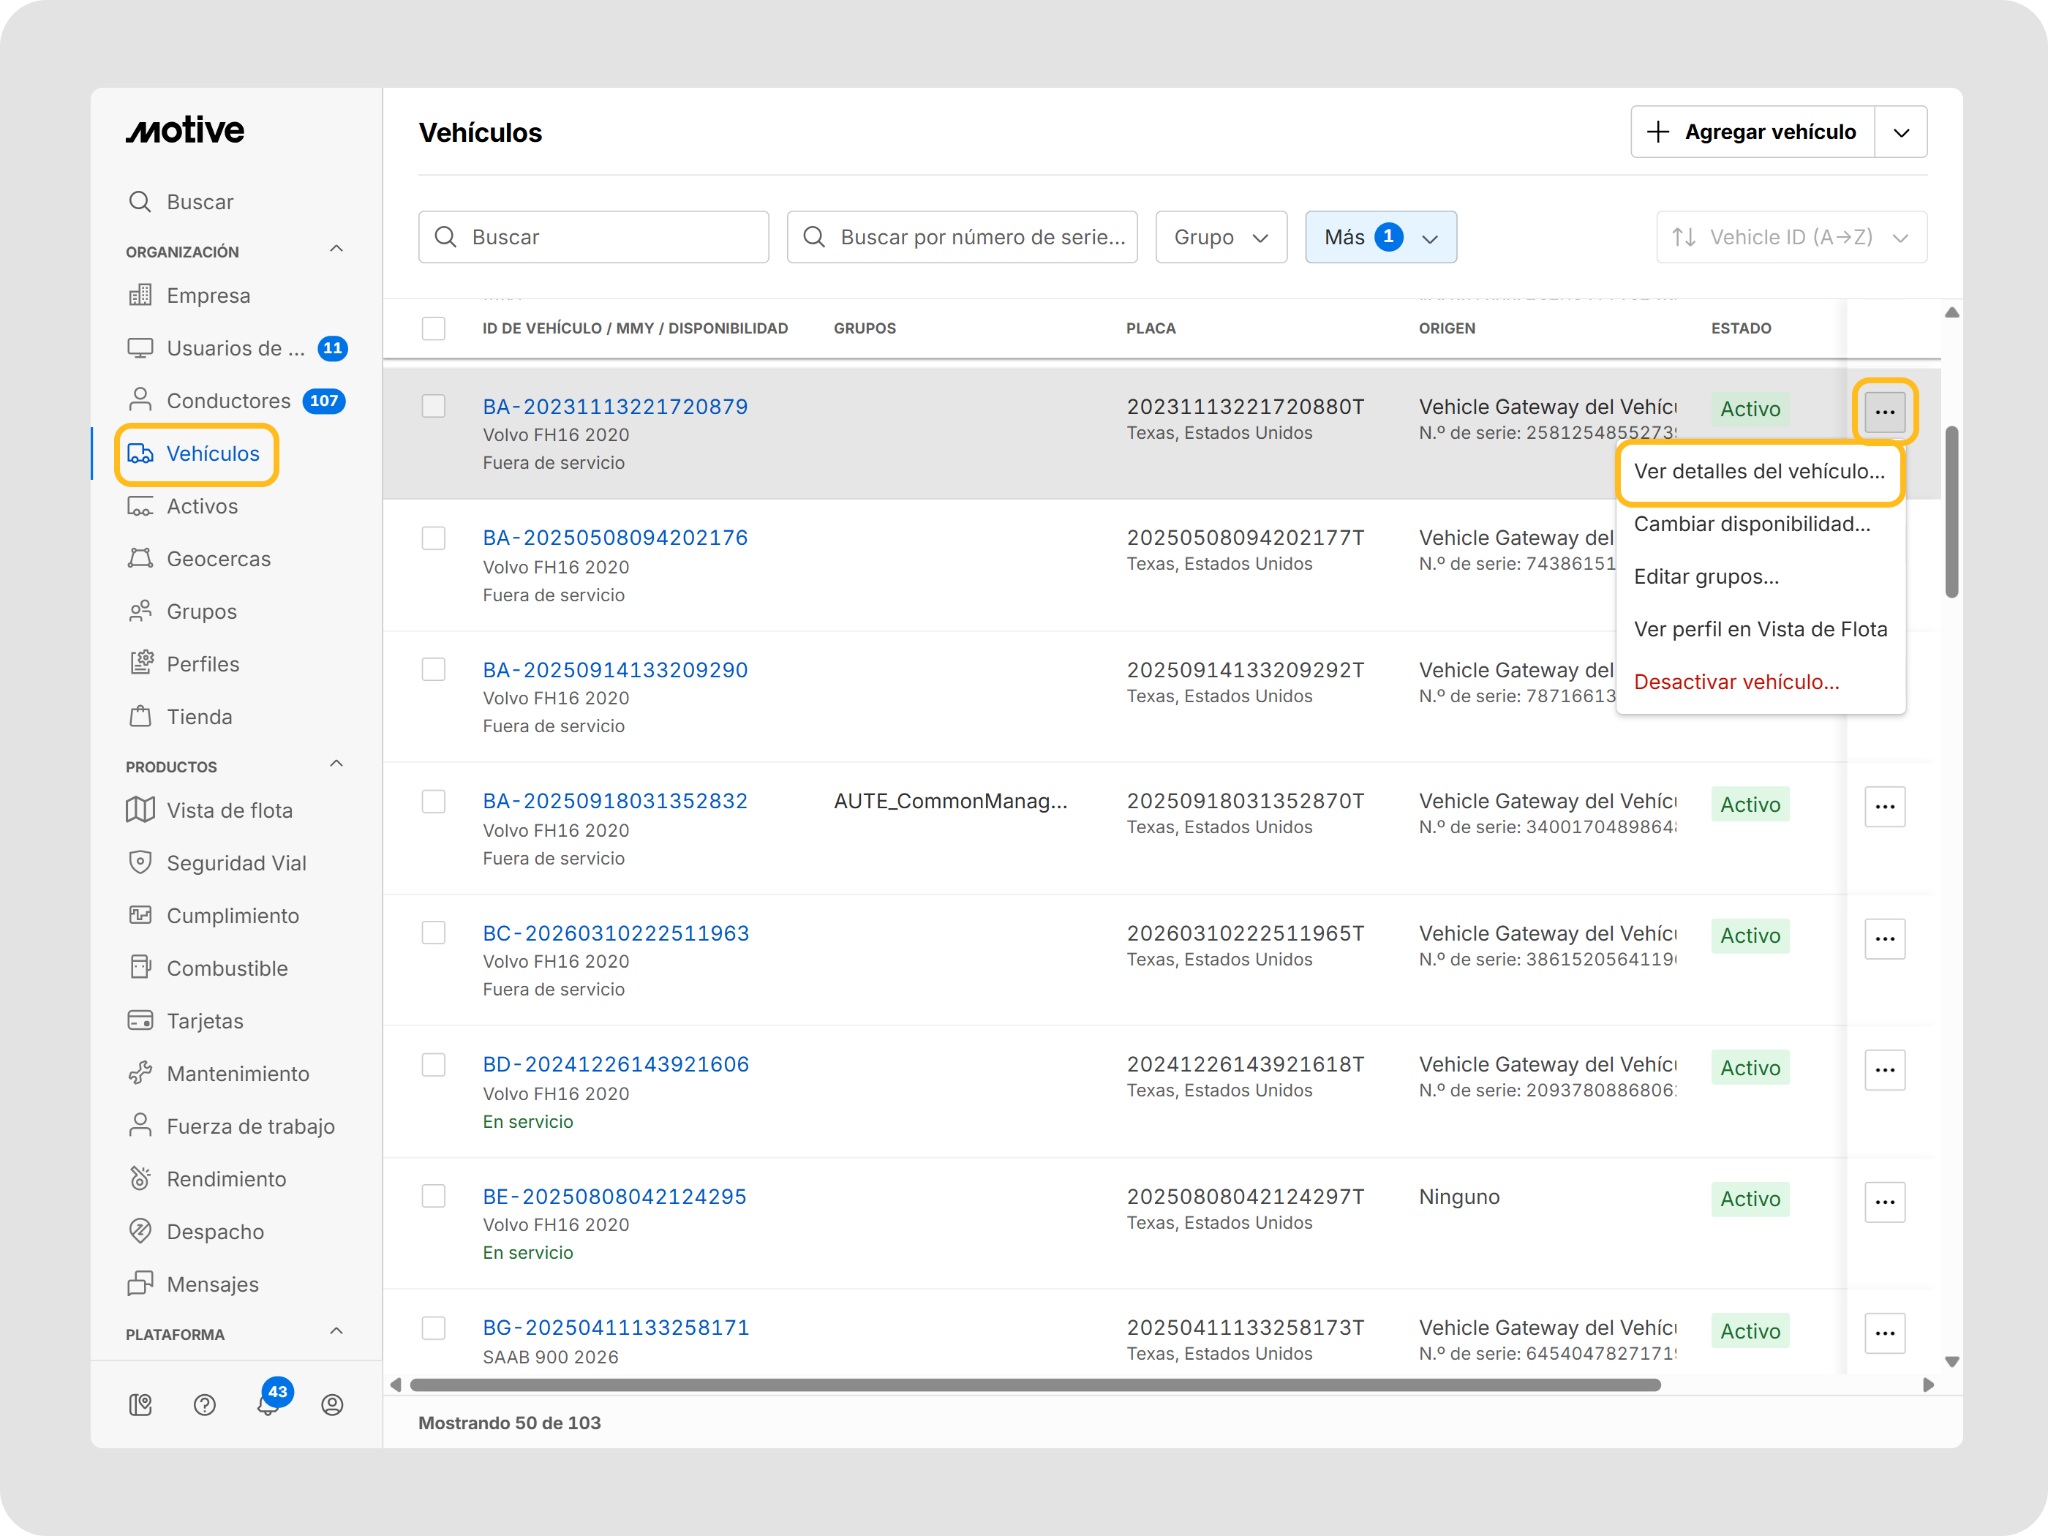Open the map pin icon in the bottom bar
Image resolution: width=2048 pixels, height=1536 pixels.
[141, 1405]
